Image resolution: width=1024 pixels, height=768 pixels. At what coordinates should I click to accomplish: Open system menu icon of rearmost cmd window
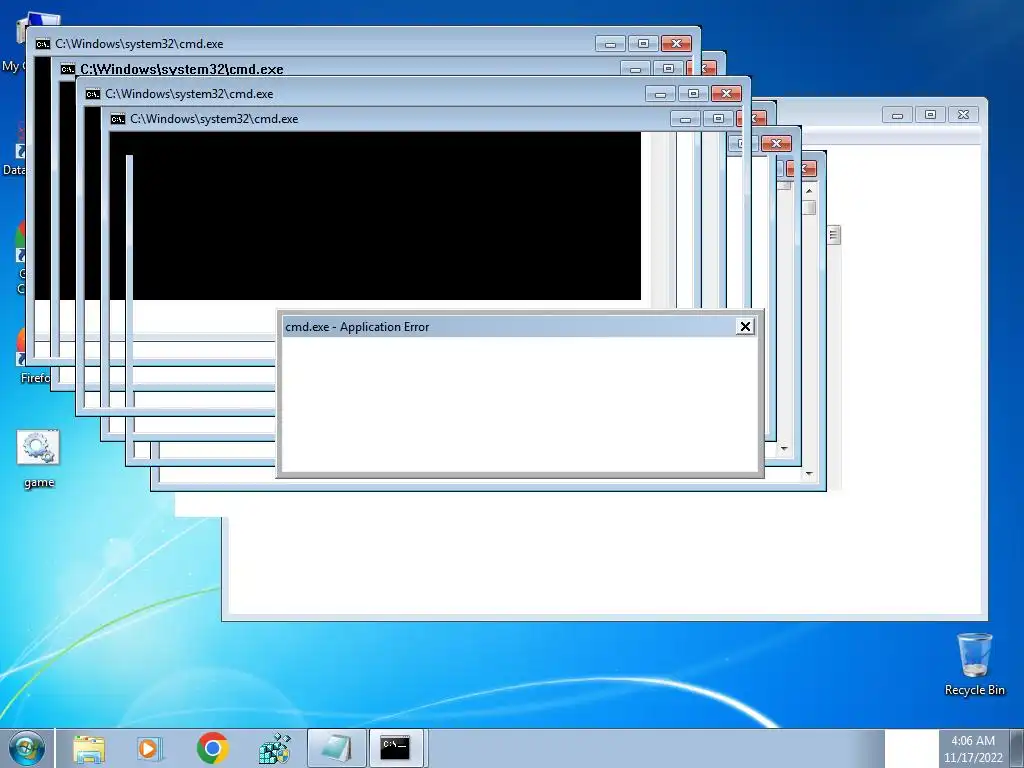(42, 44)
